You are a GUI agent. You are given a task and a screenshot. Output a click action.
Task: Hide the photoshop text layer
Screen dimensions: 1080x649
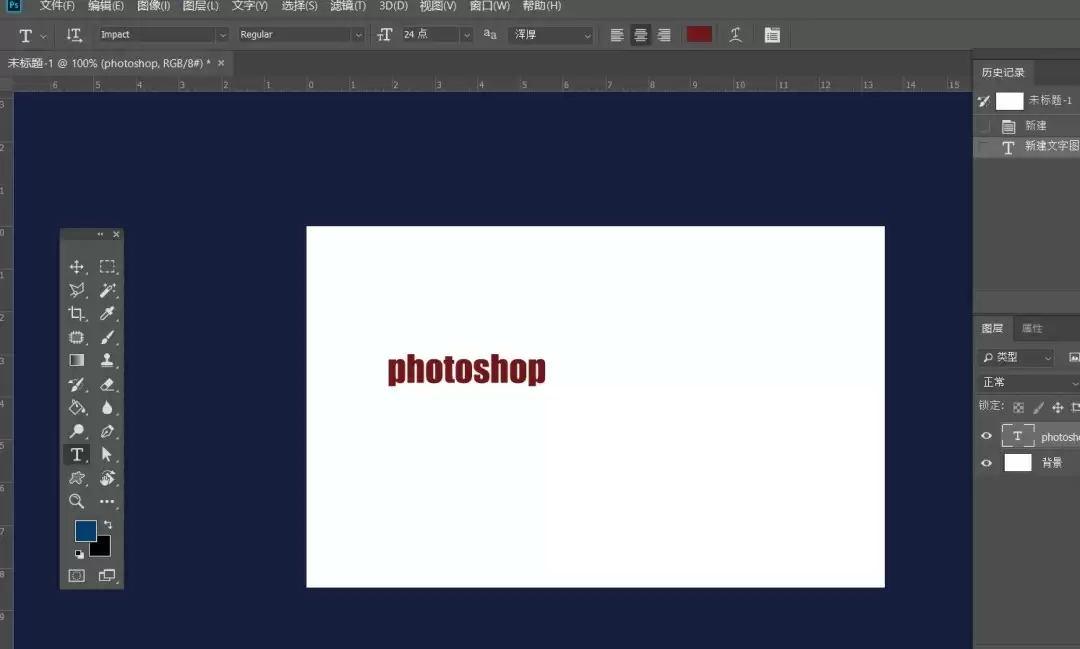pyautogui.click(x=986, y=436)
